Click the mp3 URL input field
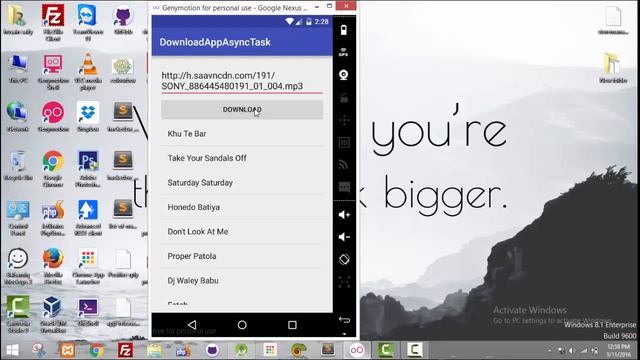 pos(242,81)
